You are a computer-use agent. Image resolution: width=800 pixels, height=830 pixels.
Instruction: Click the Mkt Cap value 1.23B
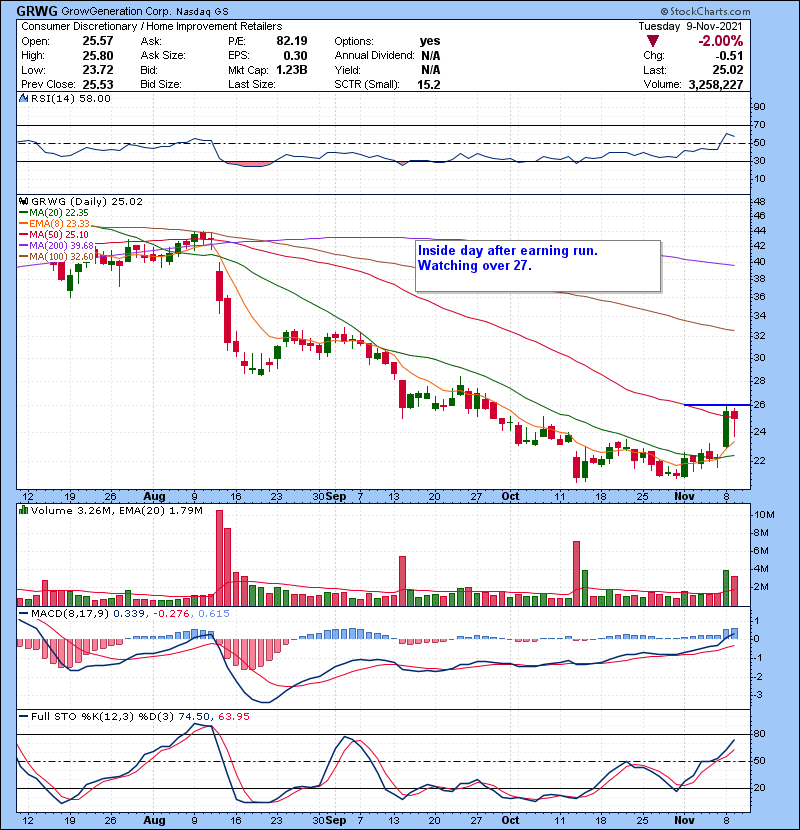tap(292, 70)
